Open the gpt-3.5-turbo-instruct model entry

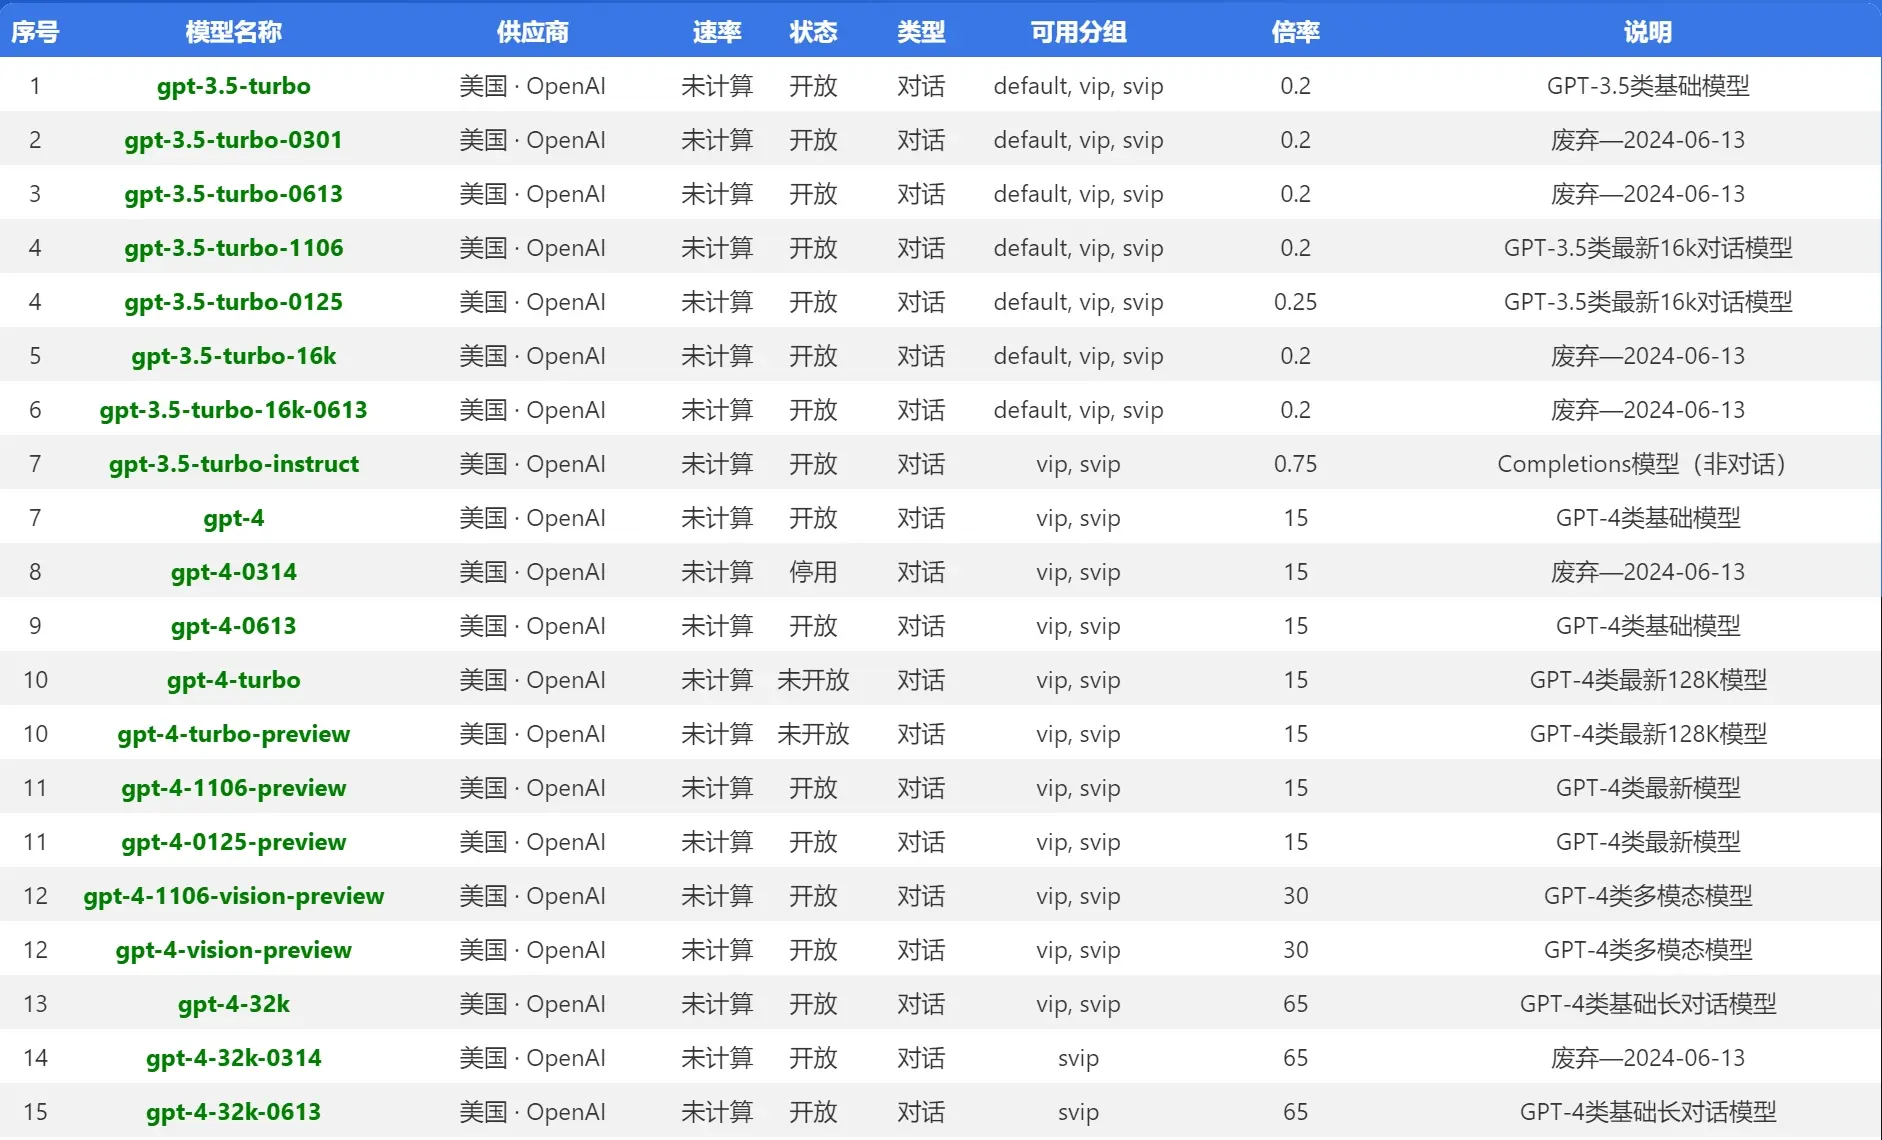[233, 464]
